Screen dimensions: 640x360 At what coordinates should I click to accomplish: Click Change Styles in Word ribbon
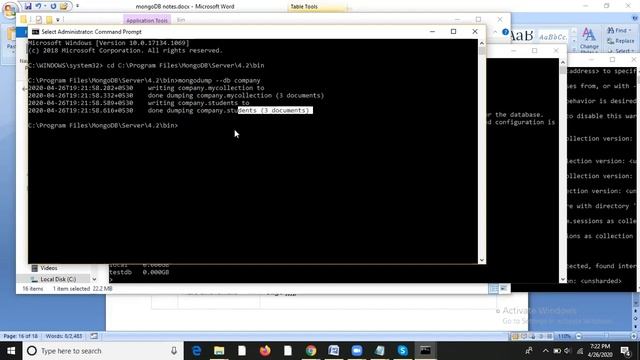[x=589, y=40]
